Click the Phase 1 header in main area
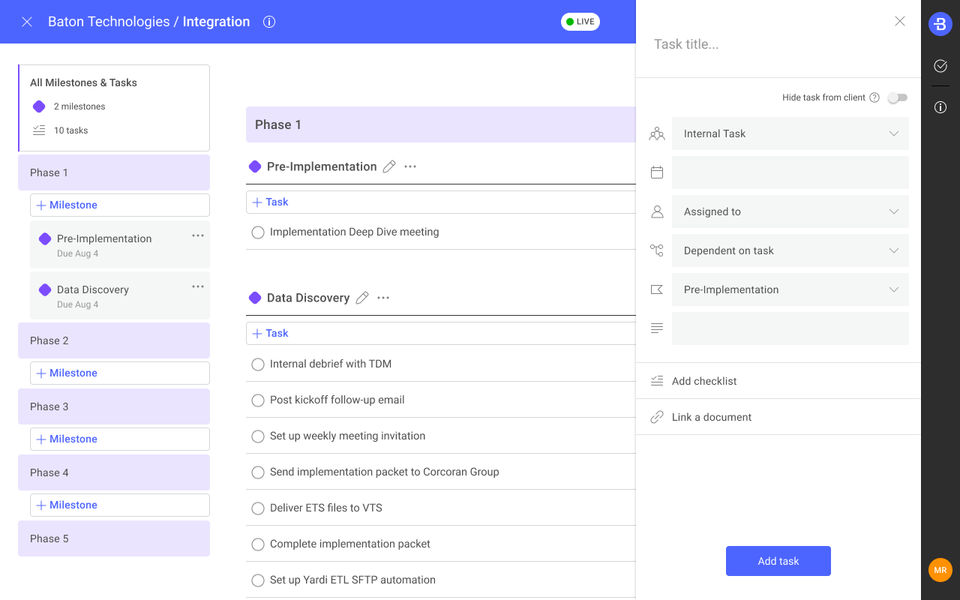Viewport: 960px width, 600px height. [x=441, y=125]
